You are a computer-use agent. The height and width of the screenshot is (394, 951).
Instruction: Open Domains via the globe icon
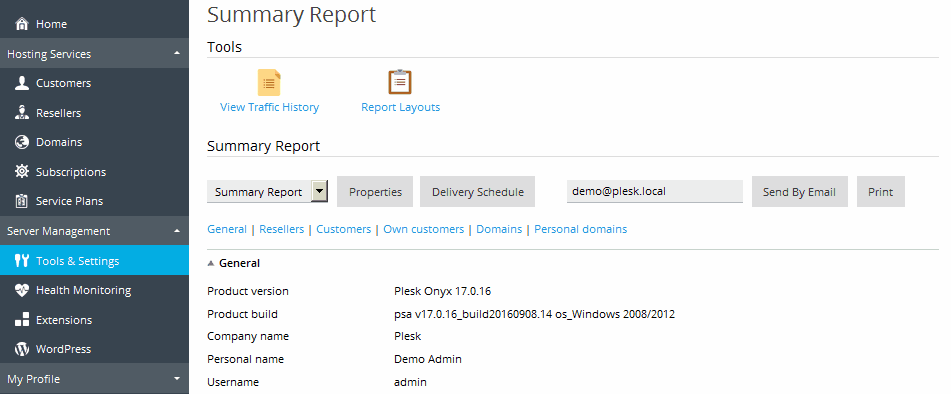pyautogui.click(x=22, y=142)
